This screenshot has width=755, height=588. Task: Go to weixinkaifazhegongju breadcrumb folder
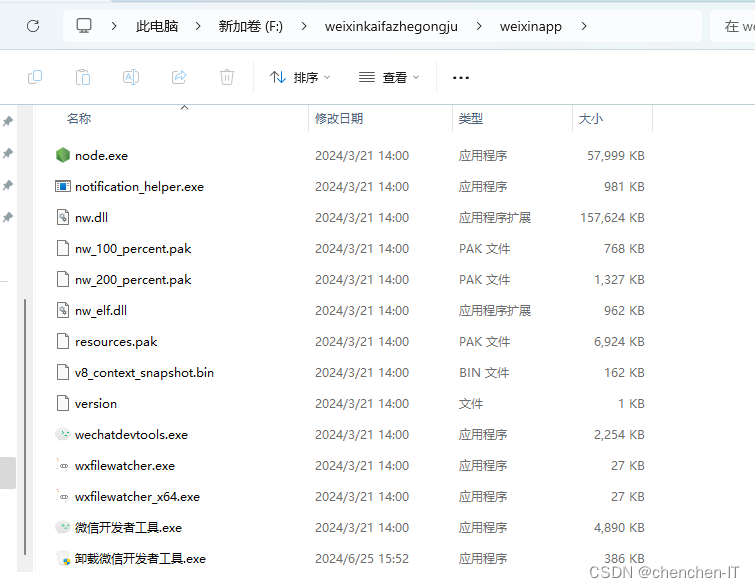tap(391, 26)
